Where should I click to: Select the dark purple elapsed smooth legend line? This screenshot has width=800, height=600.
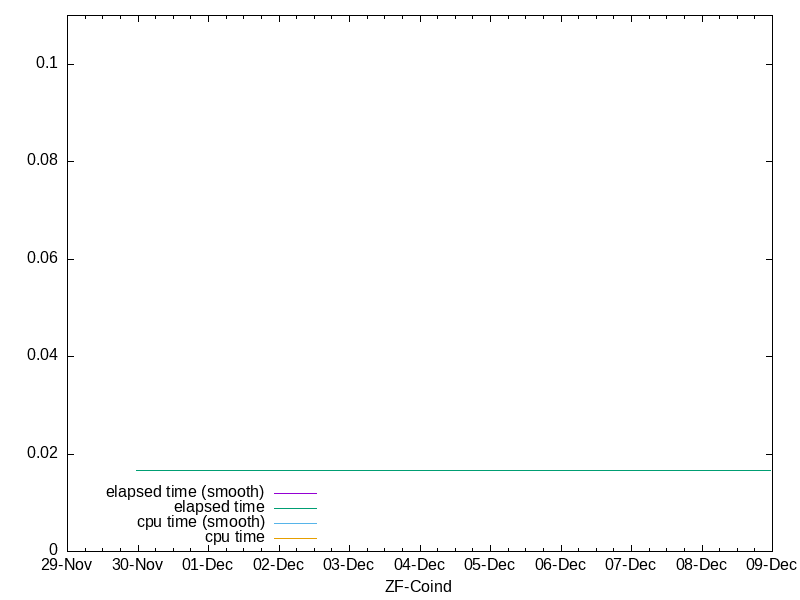pos(295,493)
